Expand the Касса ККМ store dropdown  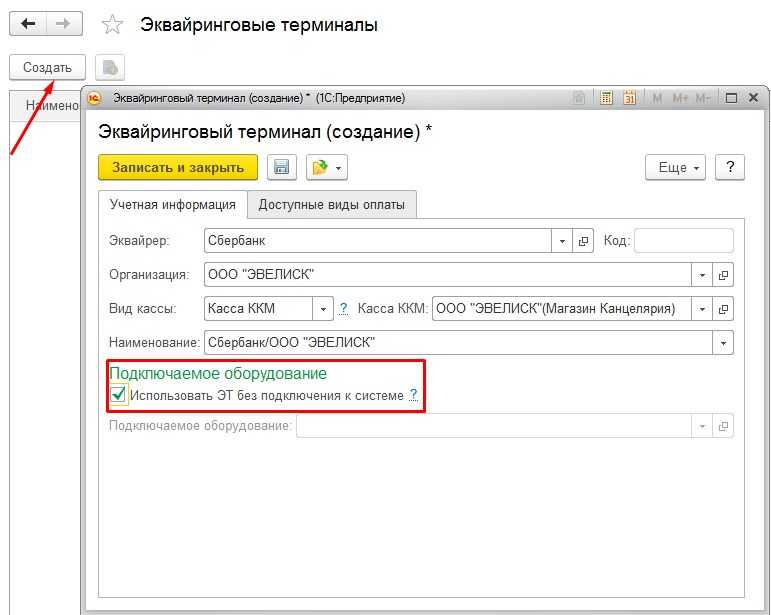click(702, 309)
